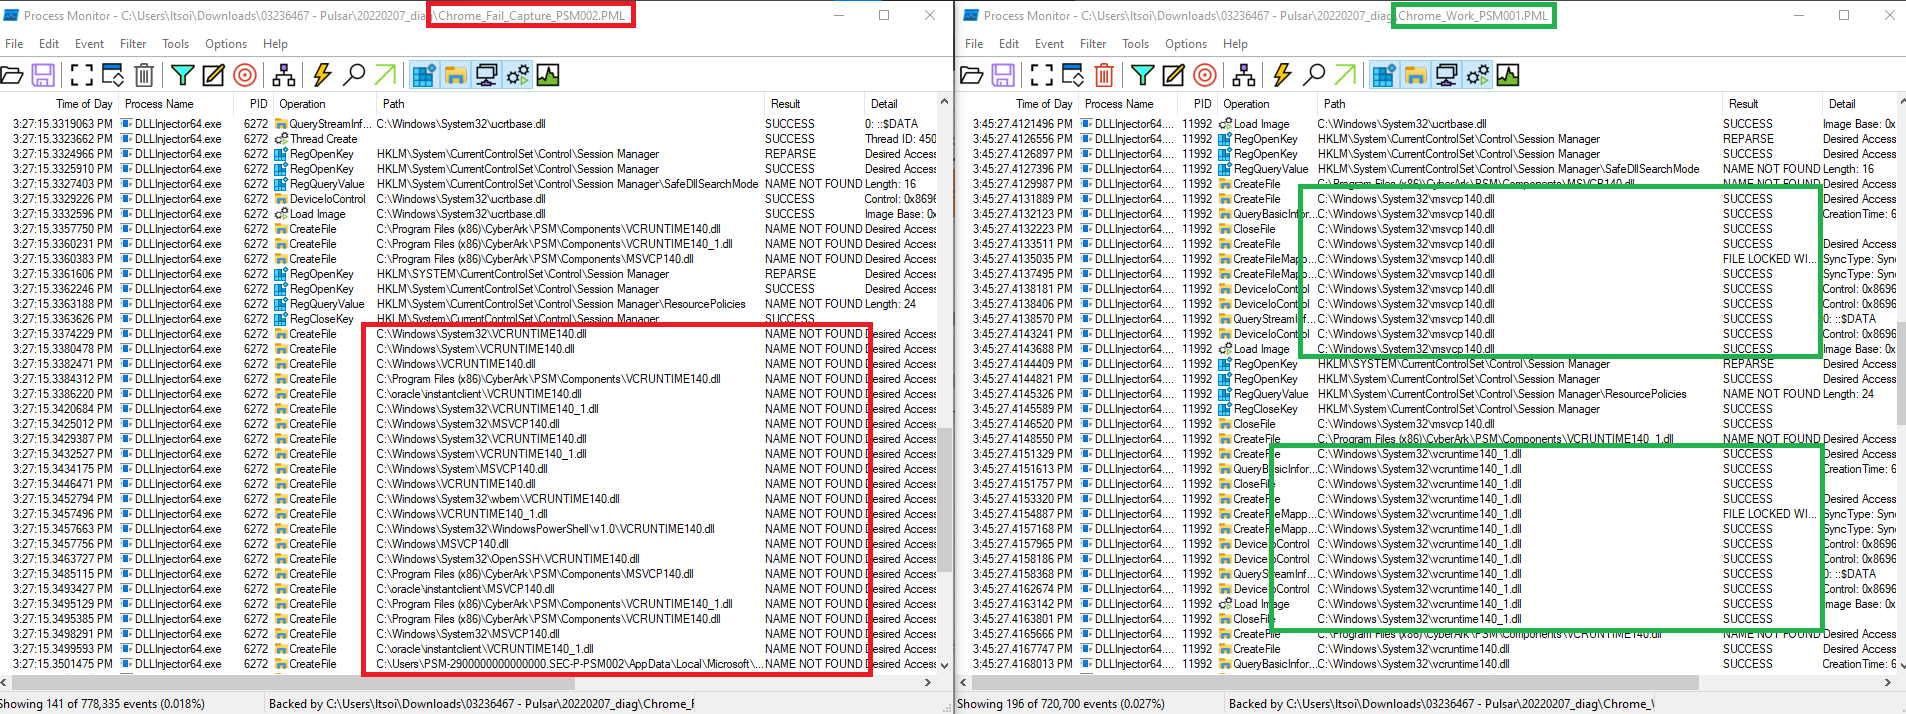
Task: Click target Include Process icon in right window
Action: click(x=1205, y=75)
